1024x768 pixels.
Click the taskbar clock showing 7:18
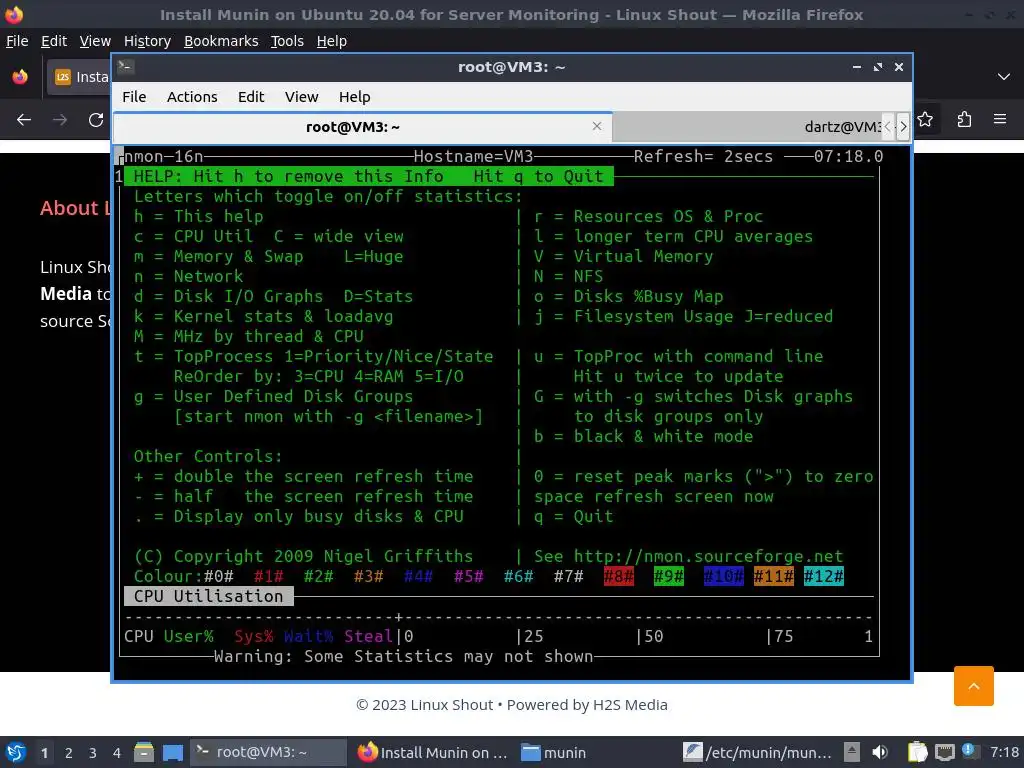1004,752
